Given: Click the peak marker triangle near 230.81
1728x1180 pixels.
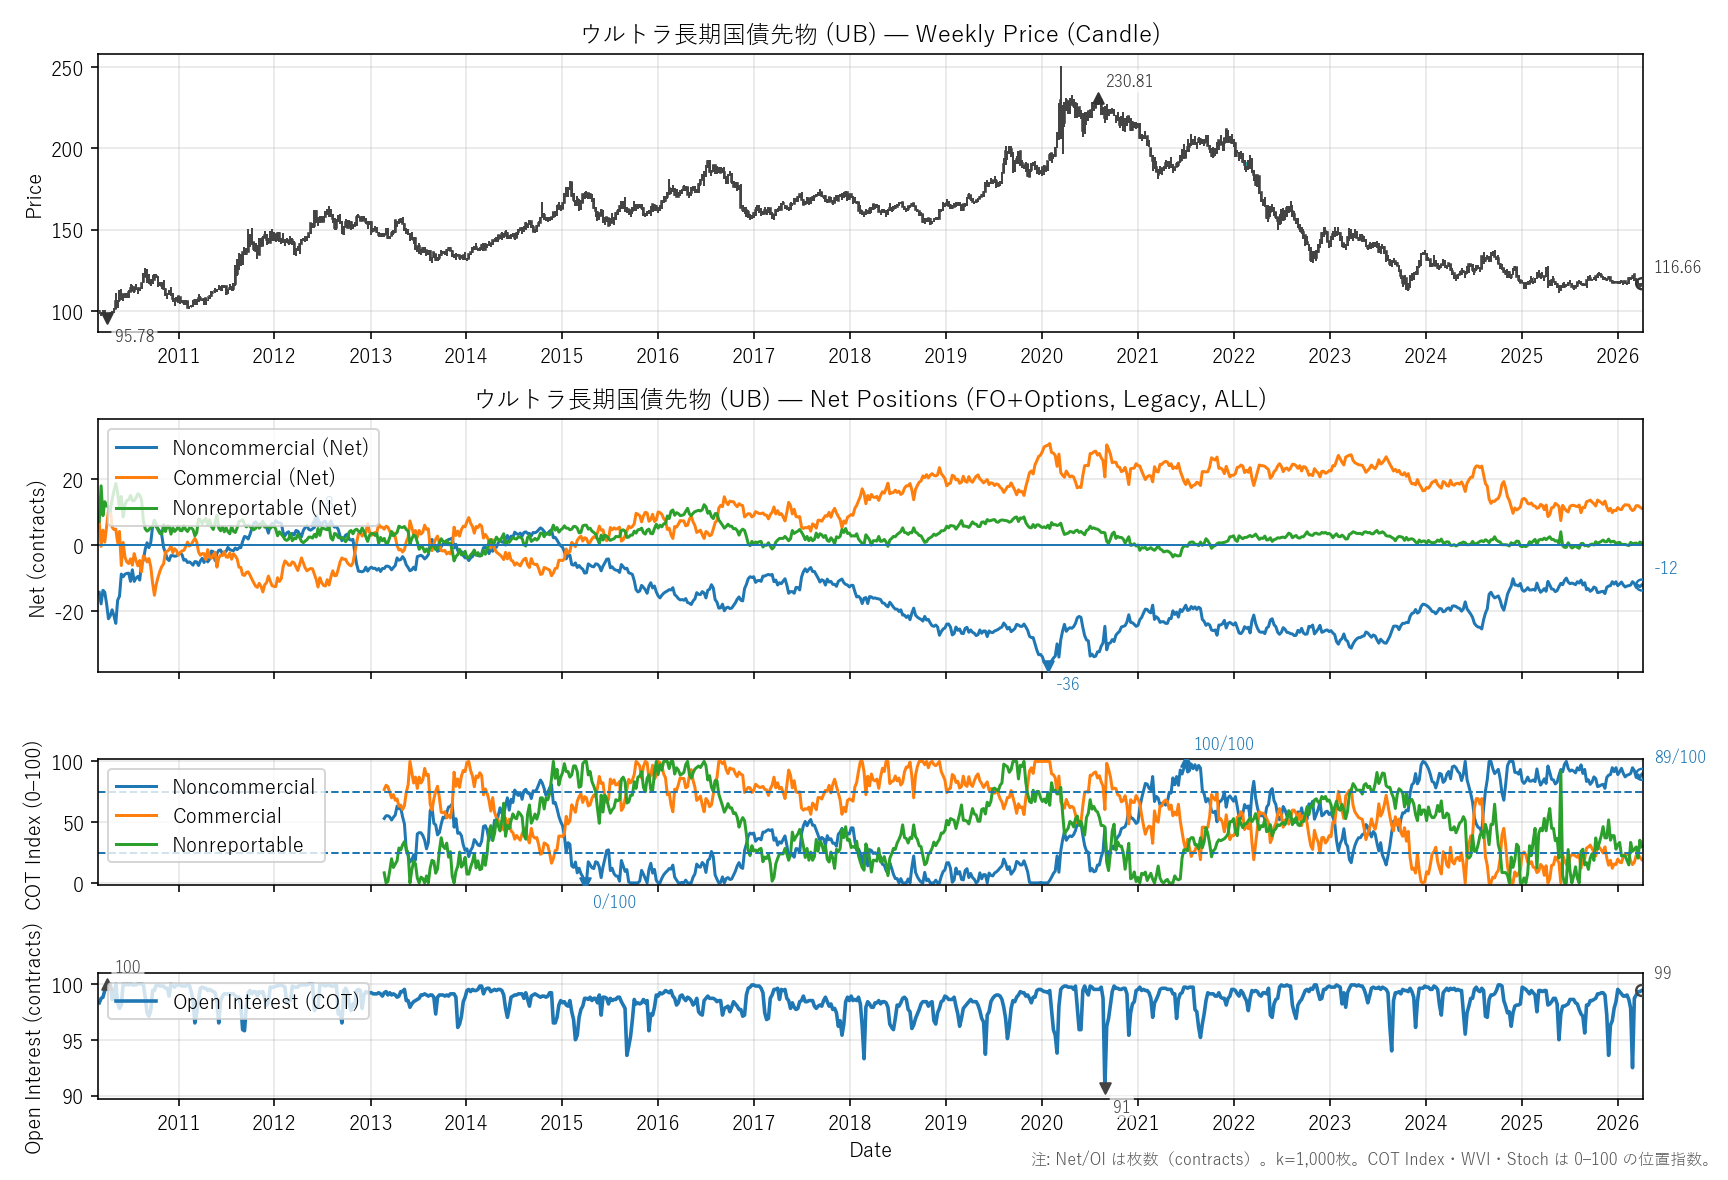Looking at the screenshot, I should coord(1098,98).
